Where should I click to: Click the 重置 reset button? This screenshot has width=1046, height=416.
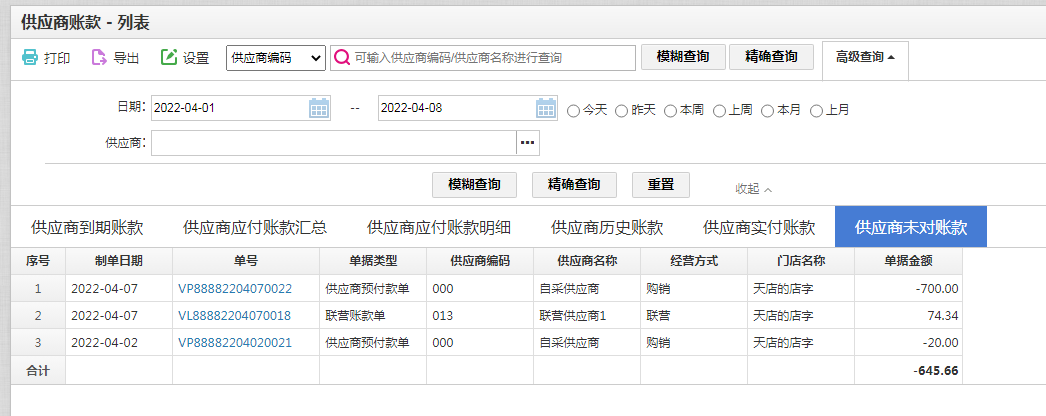tap(661, 185)
